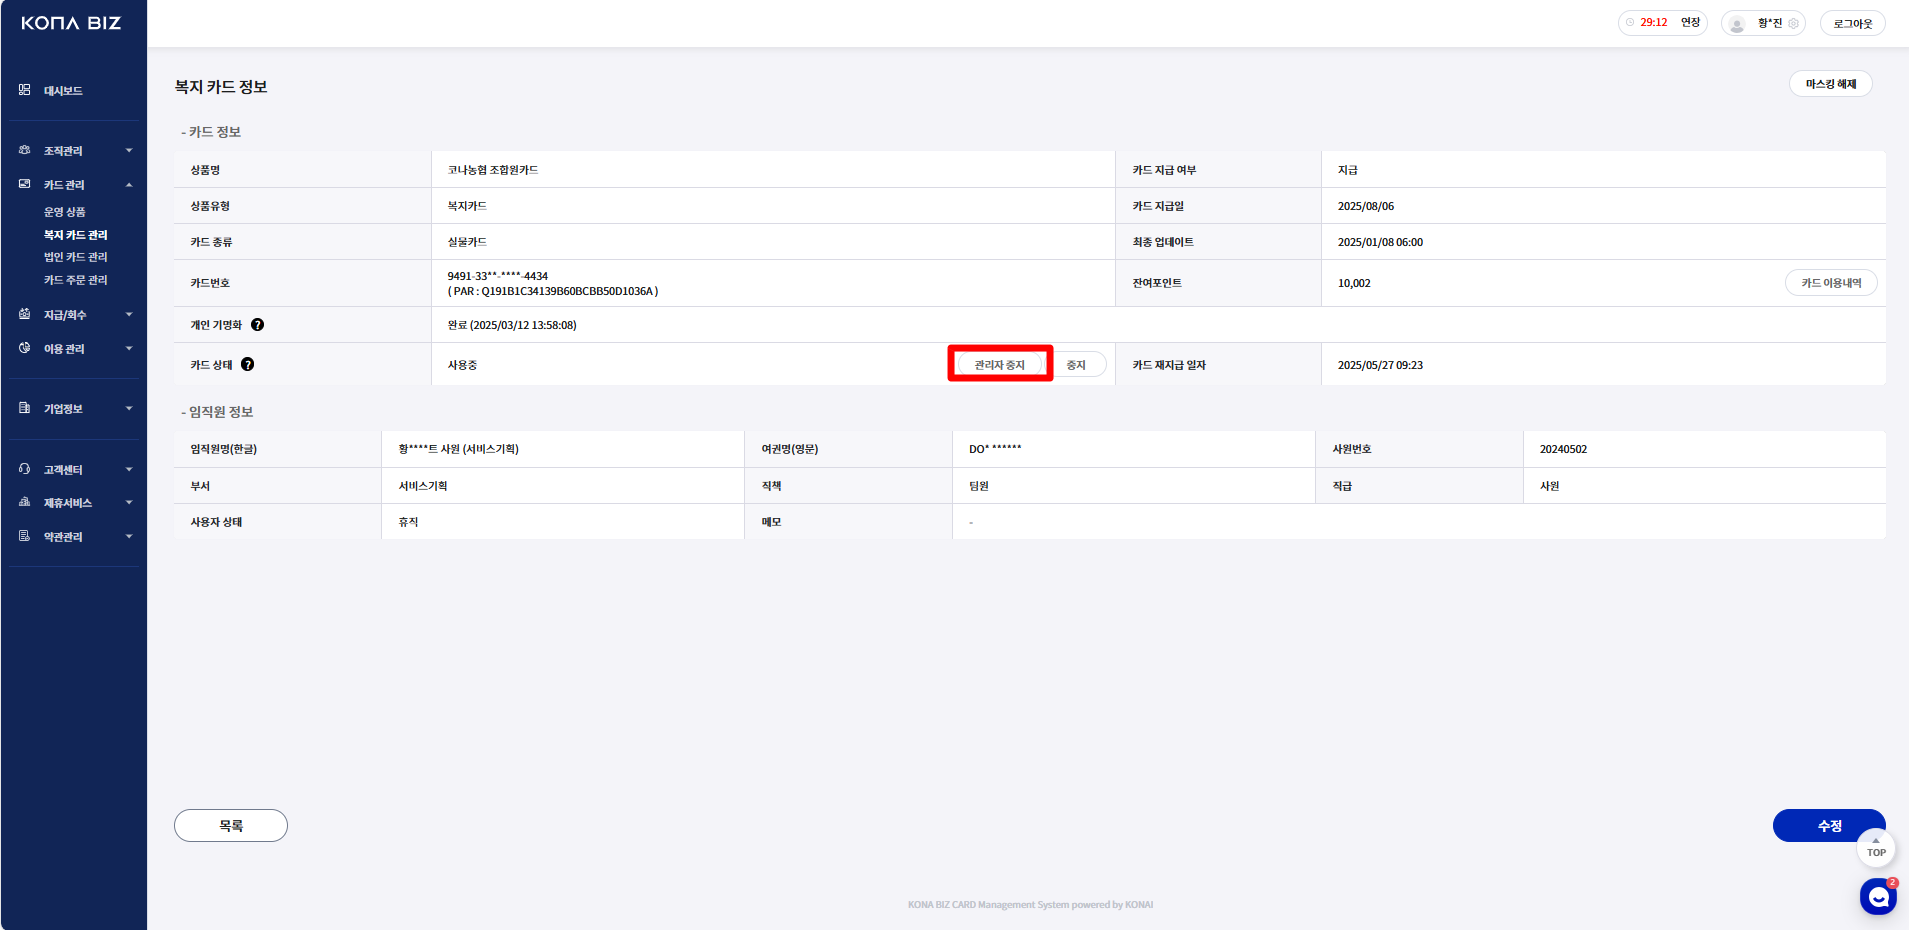Click the 제휴서비스 icon in sidebar
Viewport: 1909px width, 930px height.
[24, 502]
